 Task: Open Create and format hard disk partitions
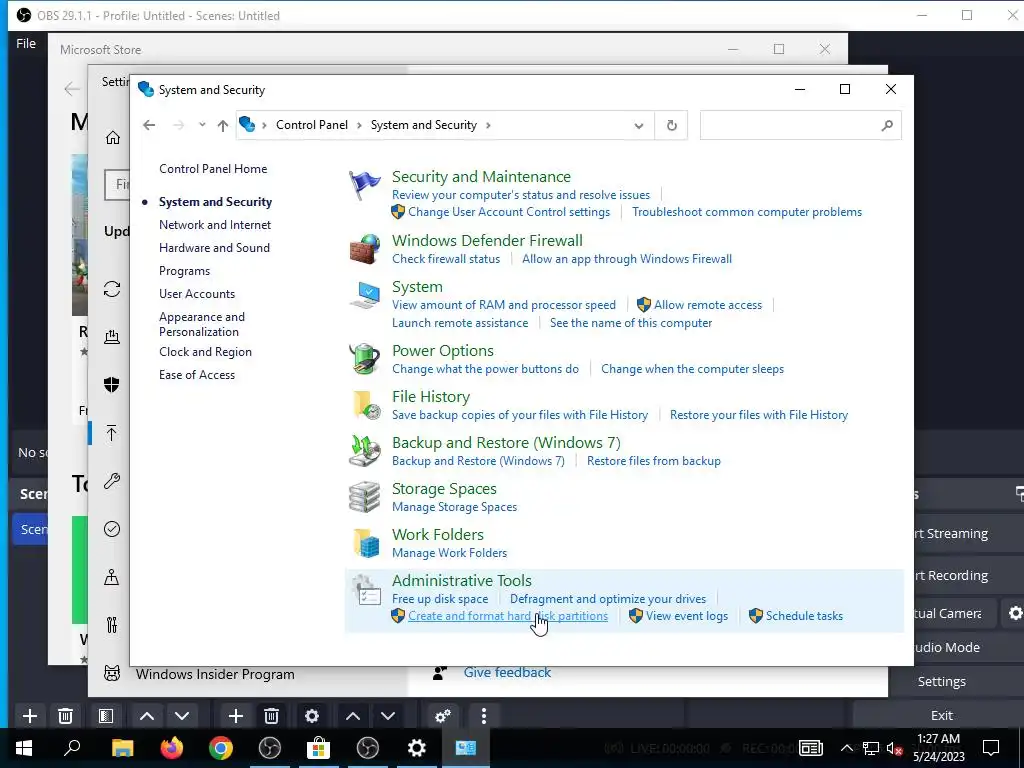pos(507,616)
